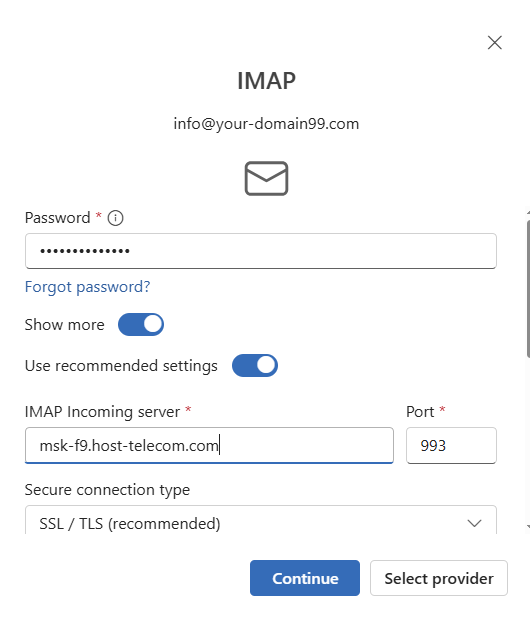The image size is (530, 622).
Task: Toggle the Show more switch
Action: 141,324
